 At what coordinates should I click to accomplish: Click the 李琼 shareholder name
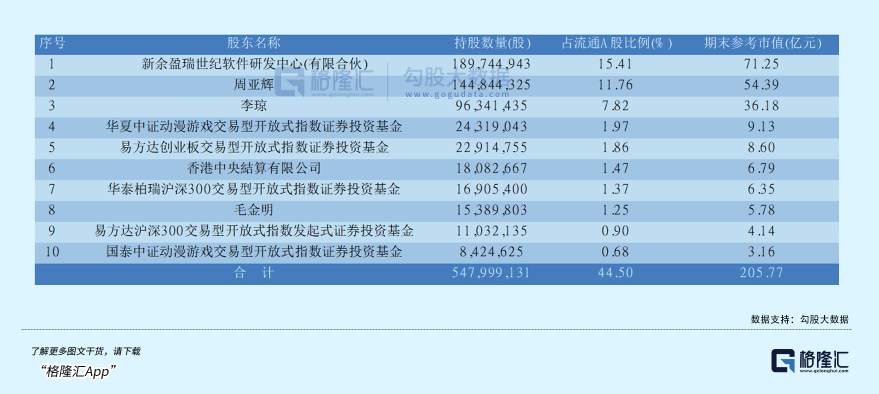(x=253, y=106)
